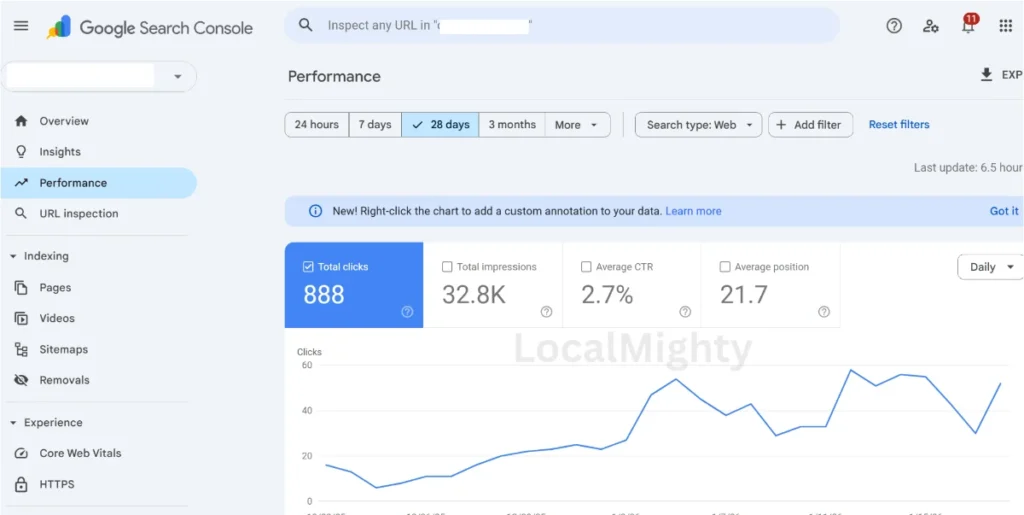Click Learn more link in banner
1024x515 pixels.
click(694, 211)
